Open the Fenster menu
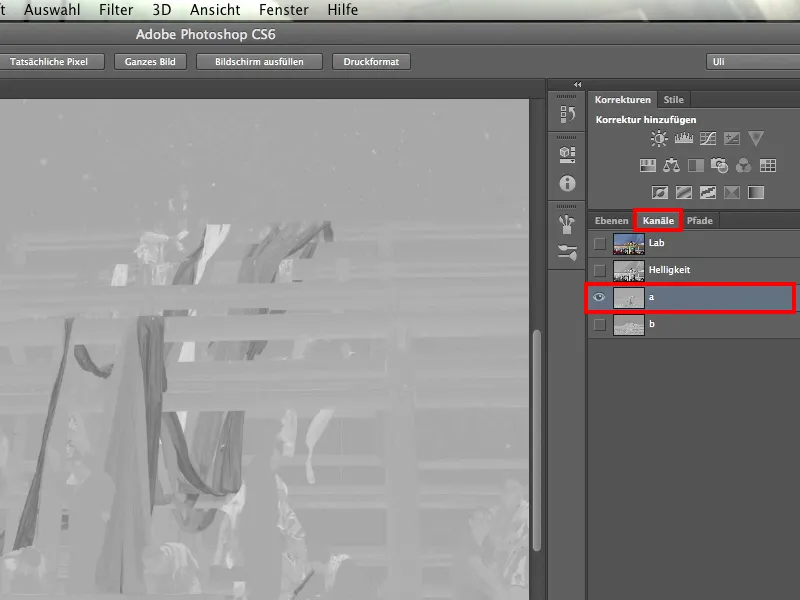This screenshot has height=600, width=800. tap(284, 10)
